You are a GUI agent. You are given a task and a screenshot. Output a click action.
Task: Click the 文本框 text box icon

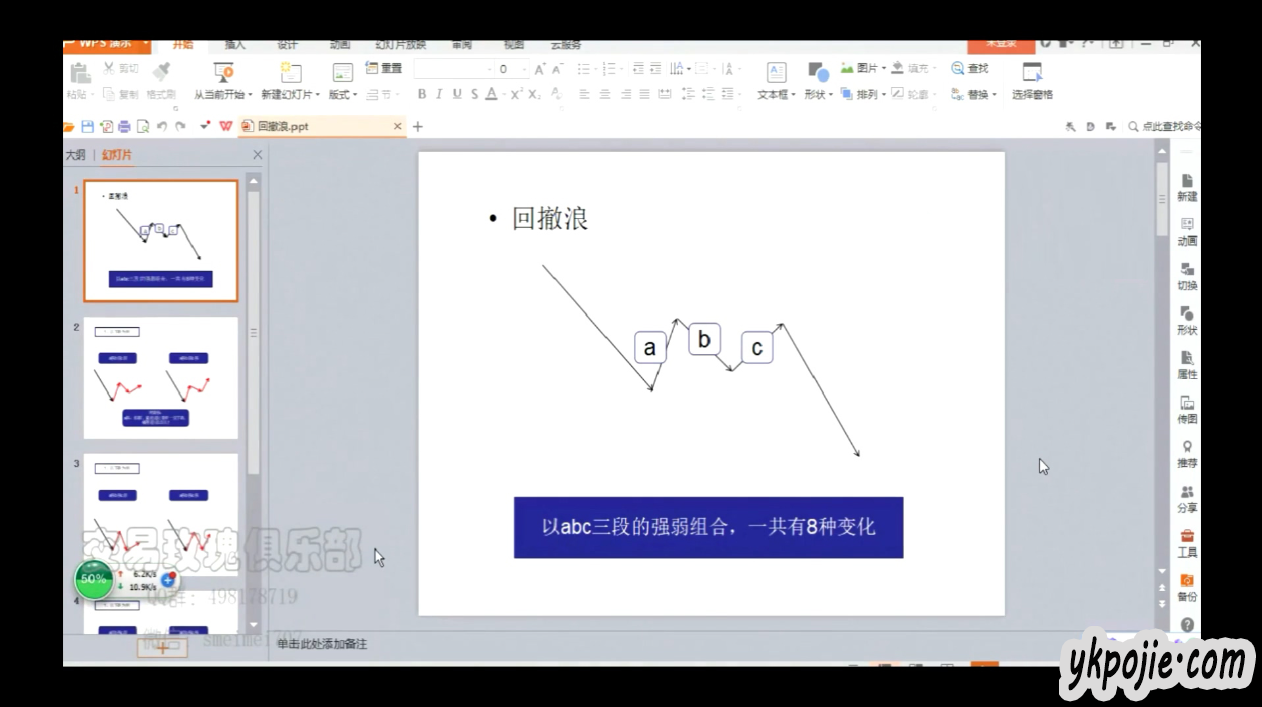tap(776, 72)
